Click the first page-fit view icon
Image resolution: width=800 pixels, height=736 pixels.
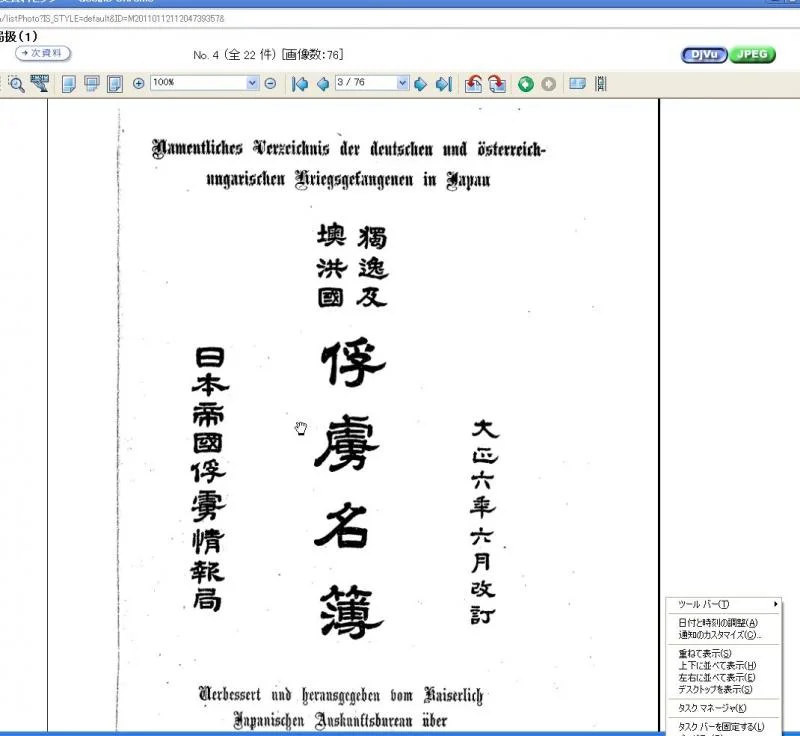[x=69, y=84]
